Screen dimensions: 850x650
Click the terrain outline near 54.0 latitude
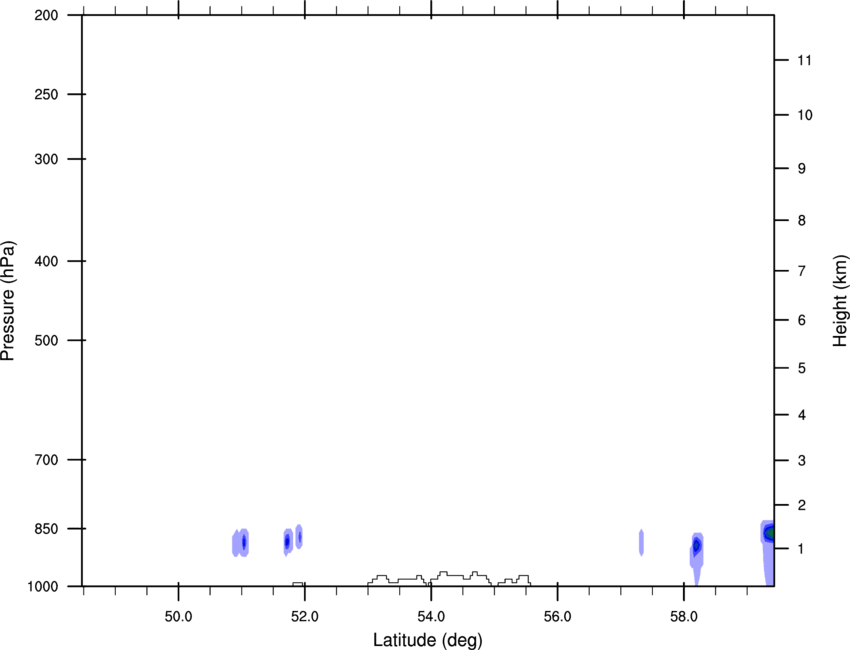pos(449,578)
